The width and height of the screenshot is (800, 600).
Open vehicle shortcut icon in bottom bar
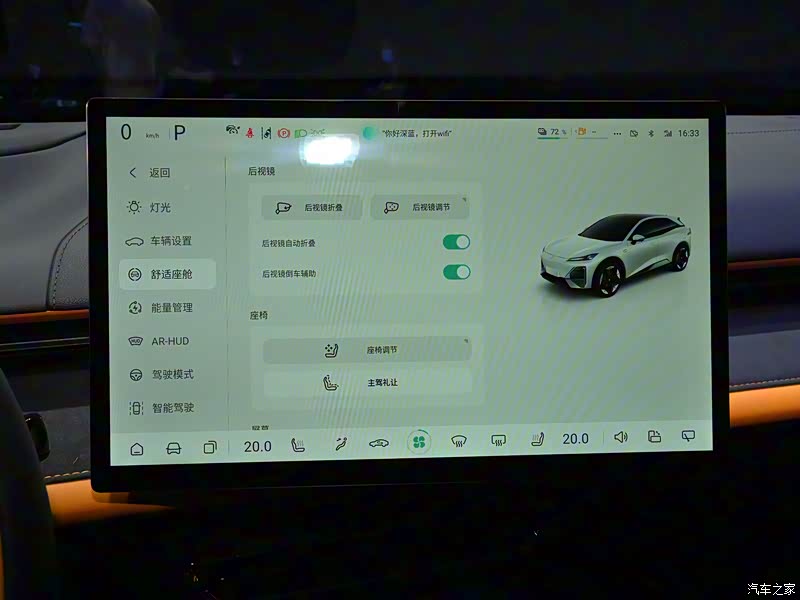[x=173, y=448]
